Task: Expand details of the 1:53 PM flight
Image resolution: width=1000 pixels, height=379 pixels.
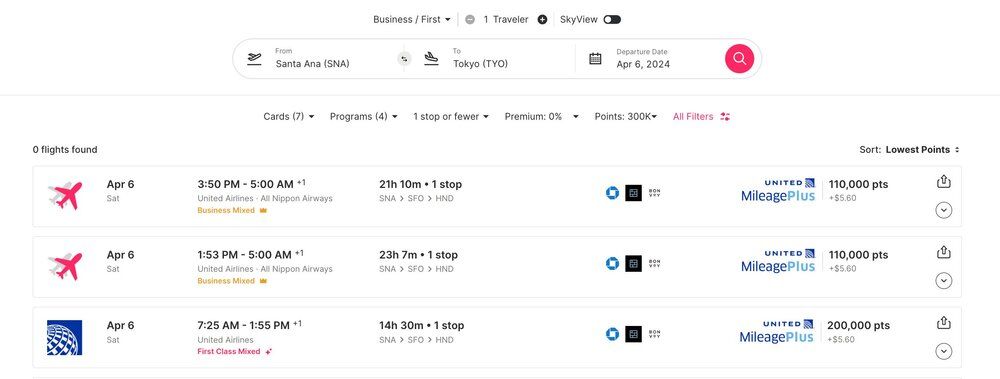Action: click(x=944, y=281)
